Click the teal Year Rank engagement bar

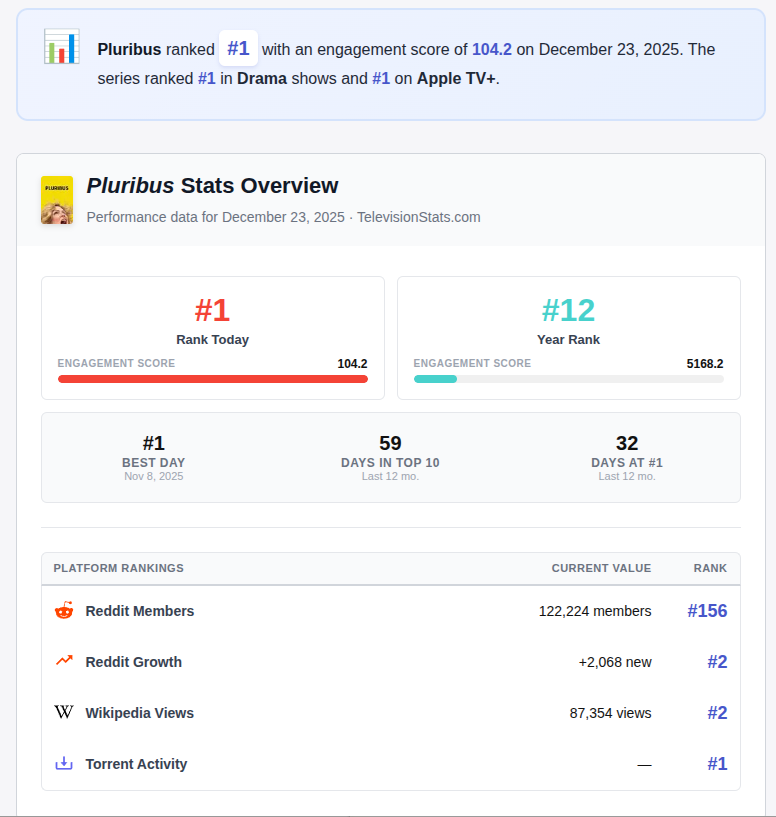point(436,379)
